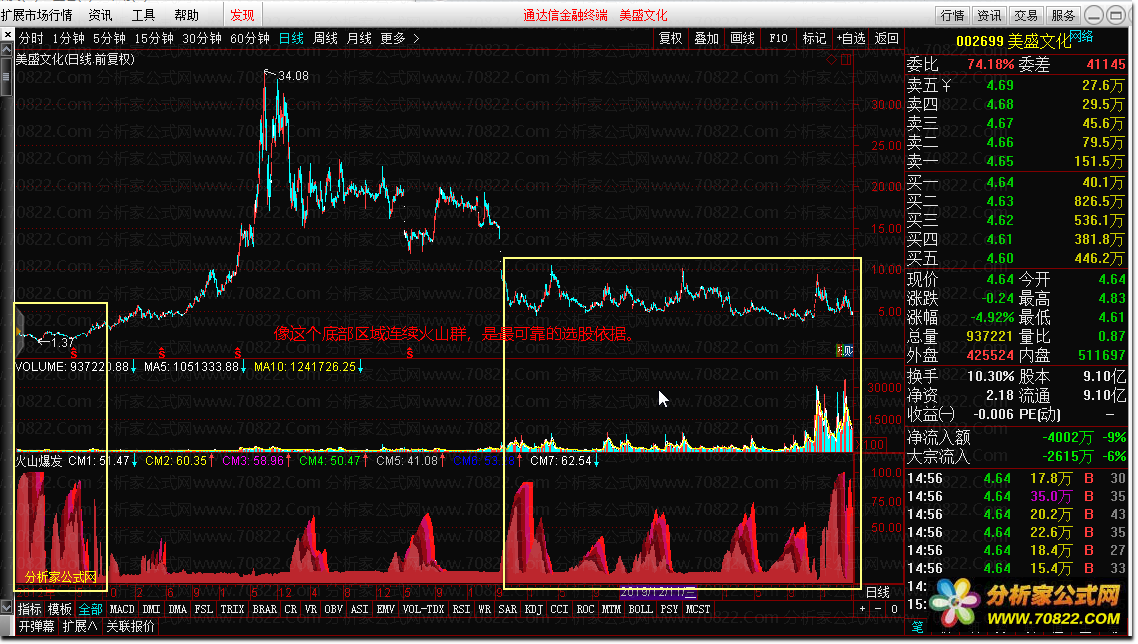The image size is (1138, 644).
Task: Click the 开弹幕 button
Action: click(x=36, y=626)
